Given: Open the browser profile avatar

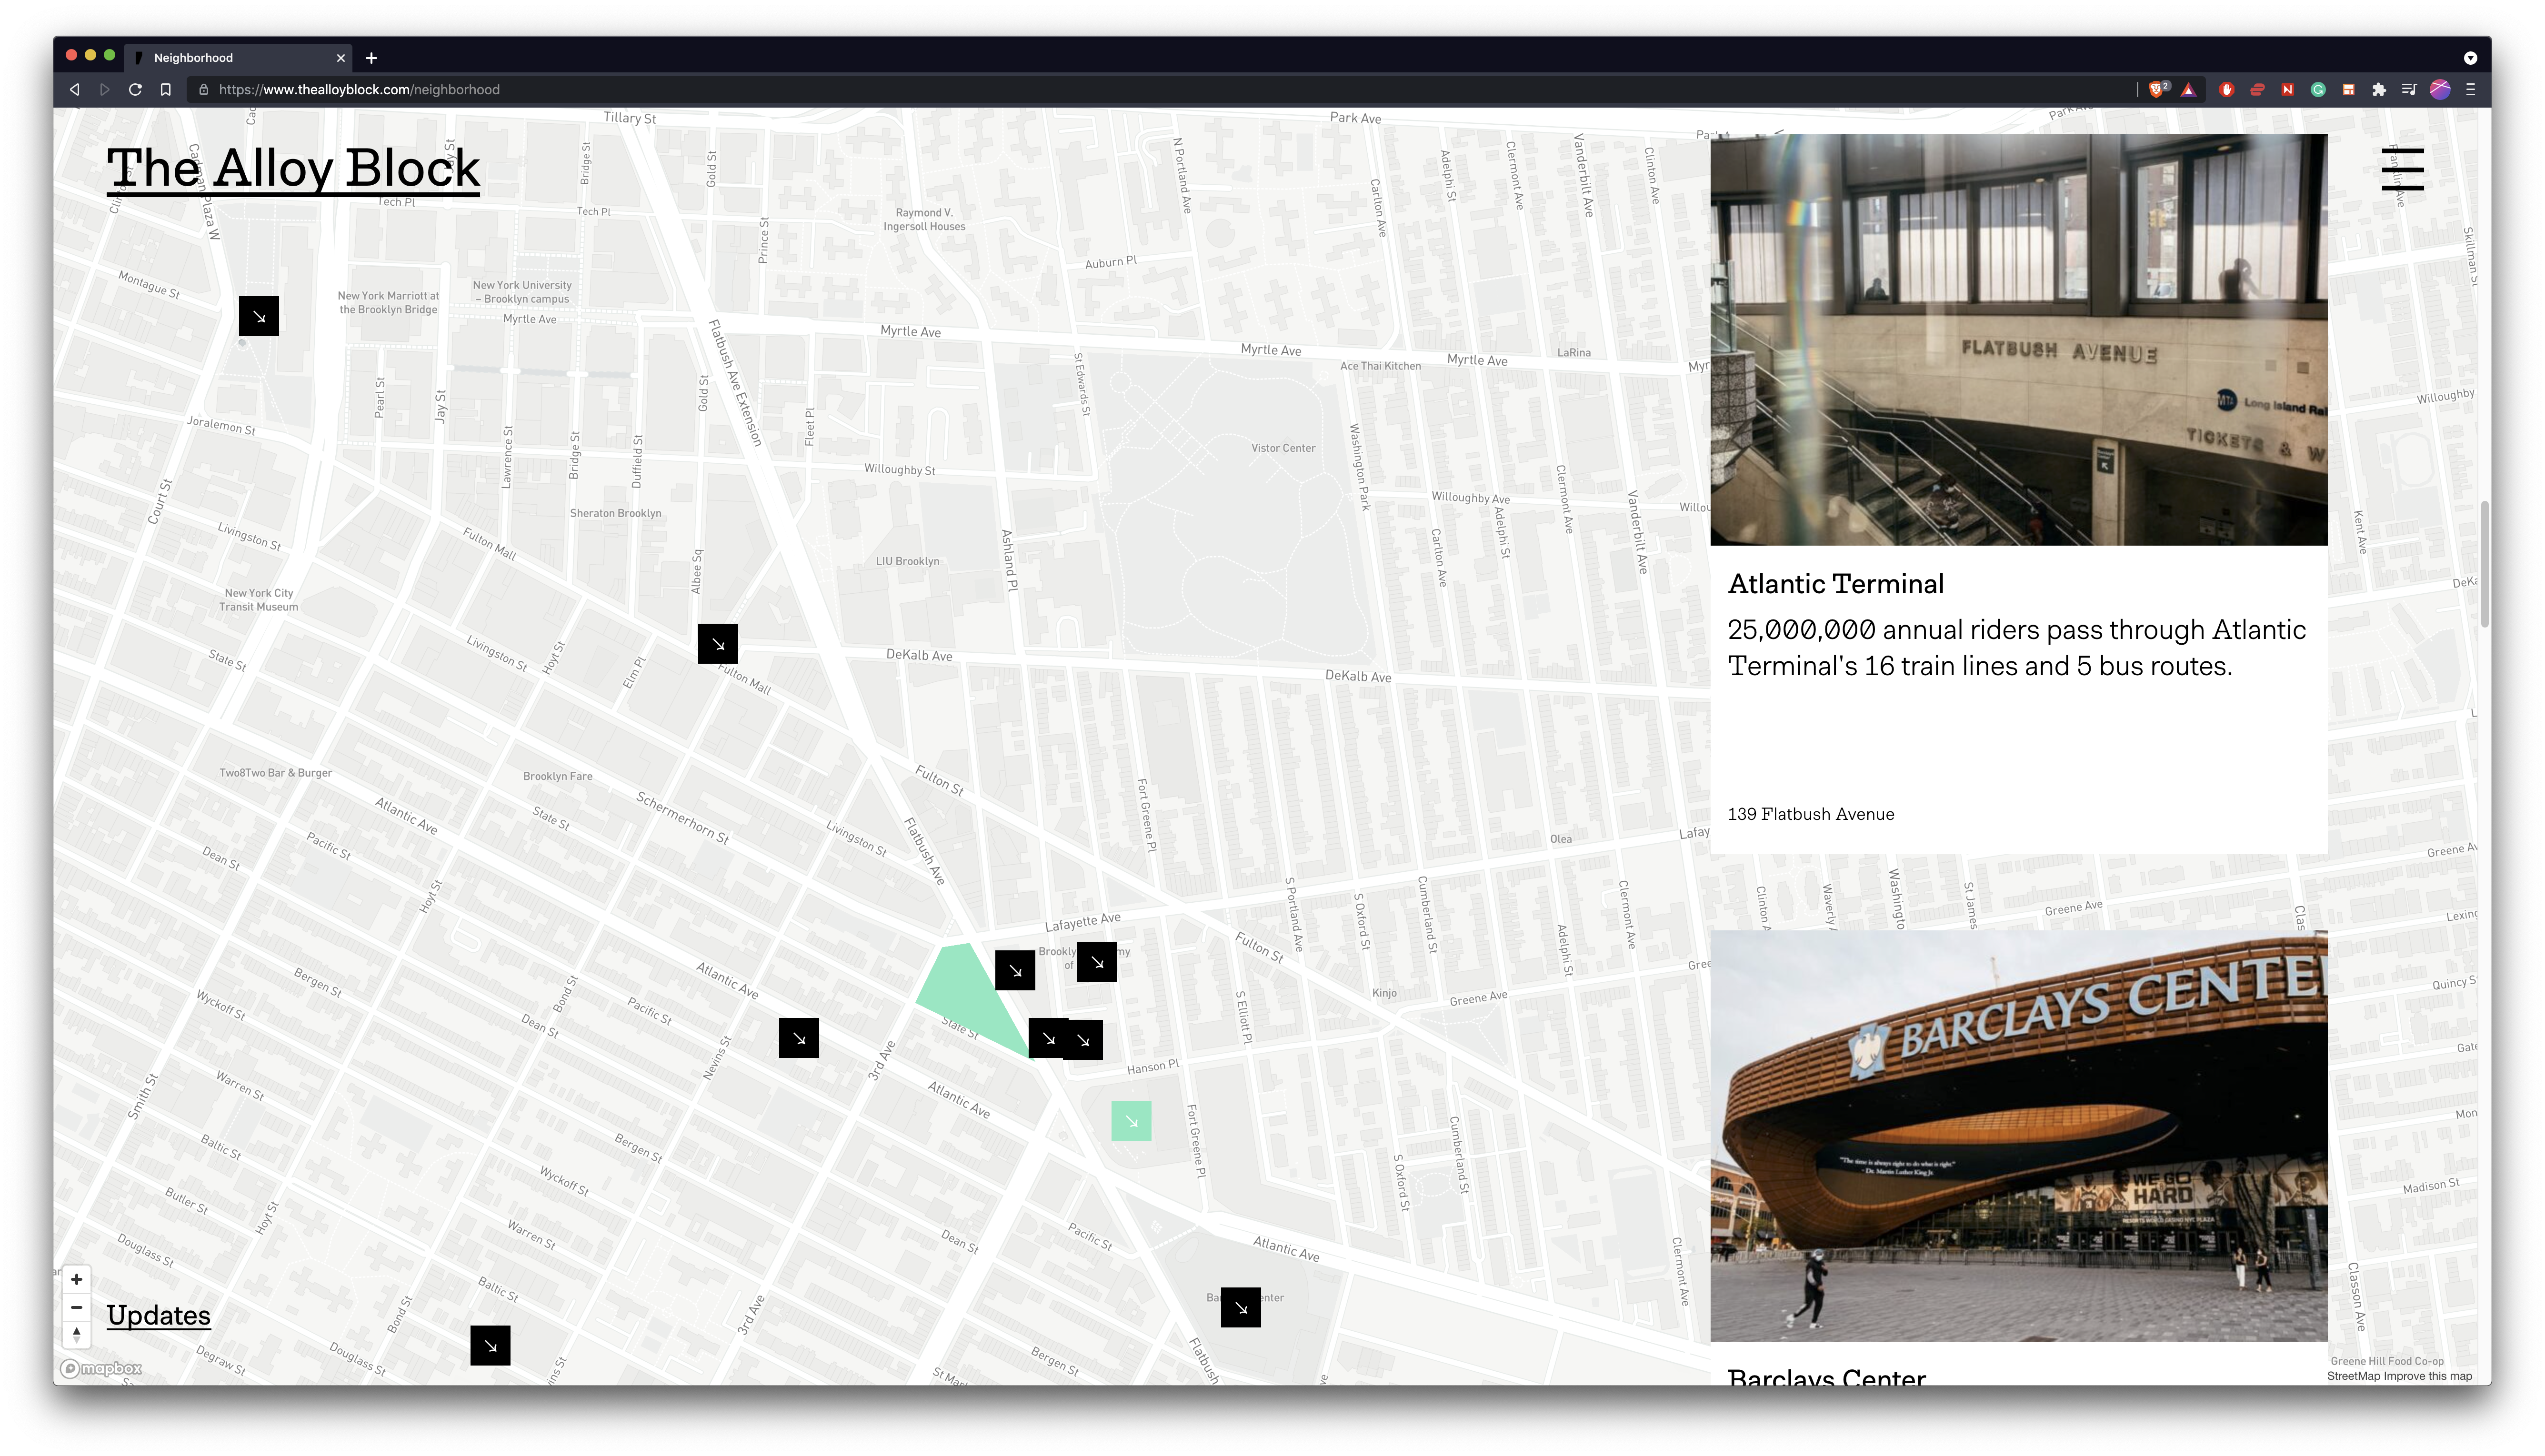Looking at the screenshot, I should [x=2440, y=89].
